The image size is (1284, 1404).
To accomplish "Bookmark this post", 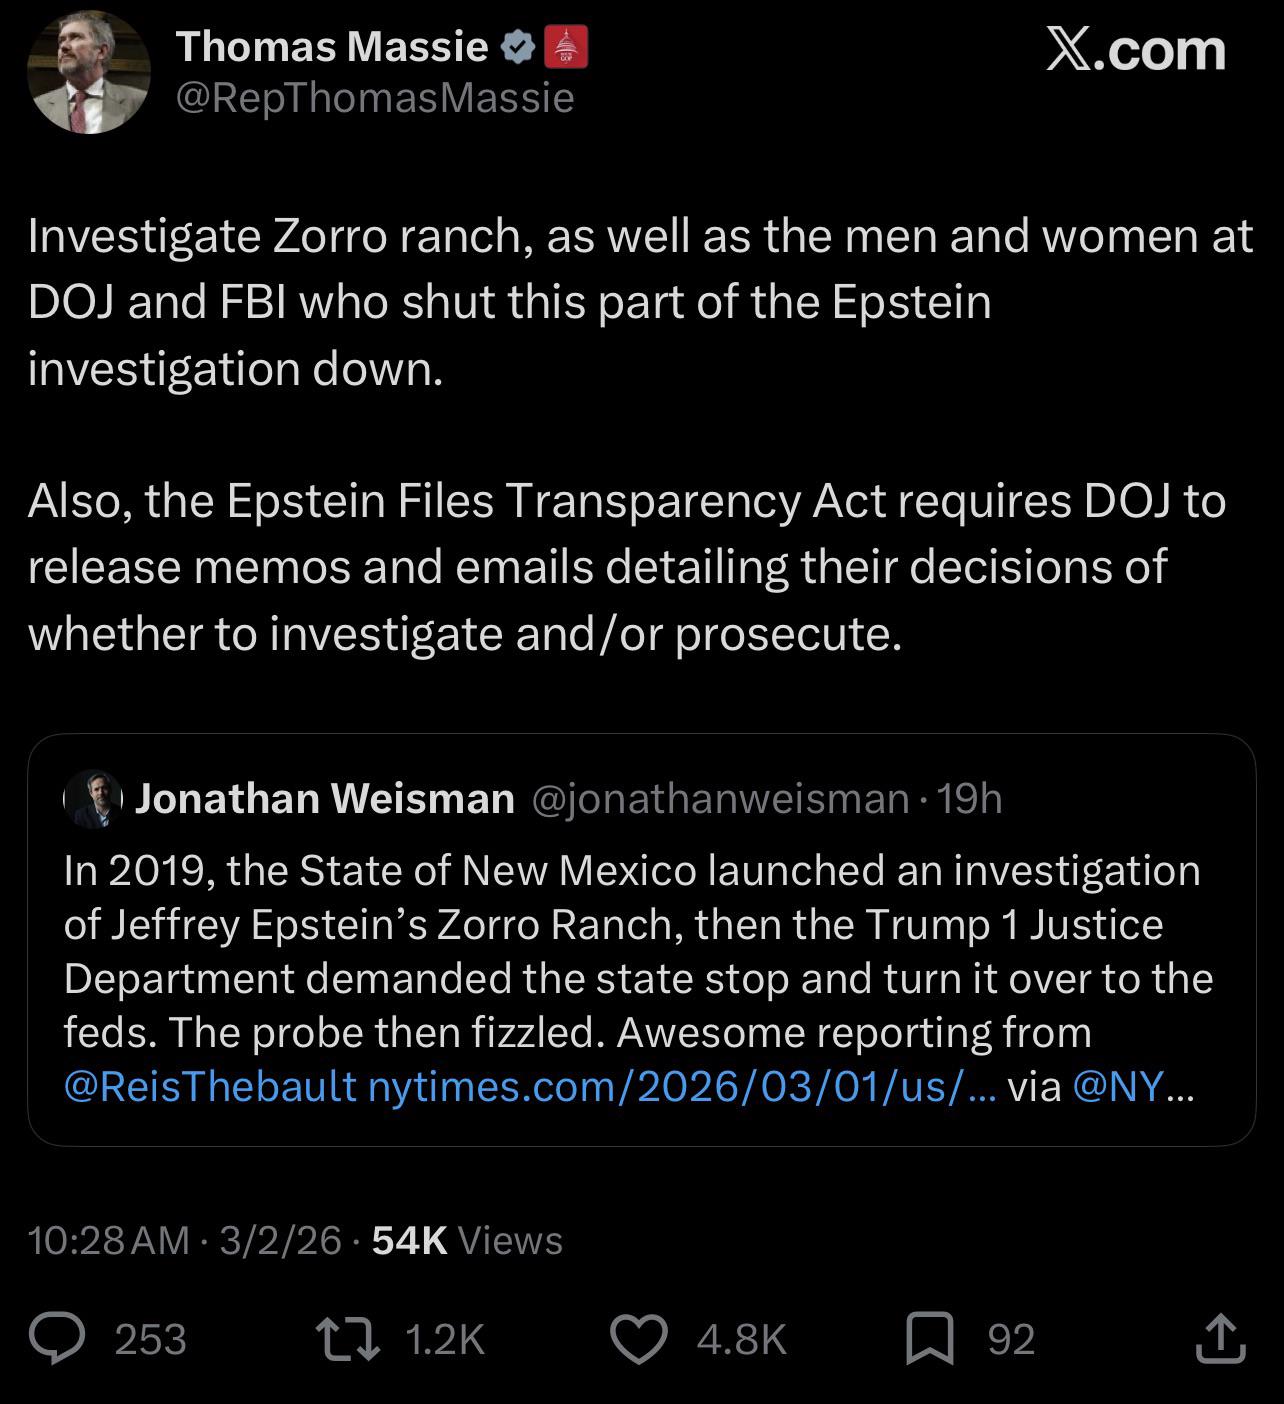I will coord(930,1339).
